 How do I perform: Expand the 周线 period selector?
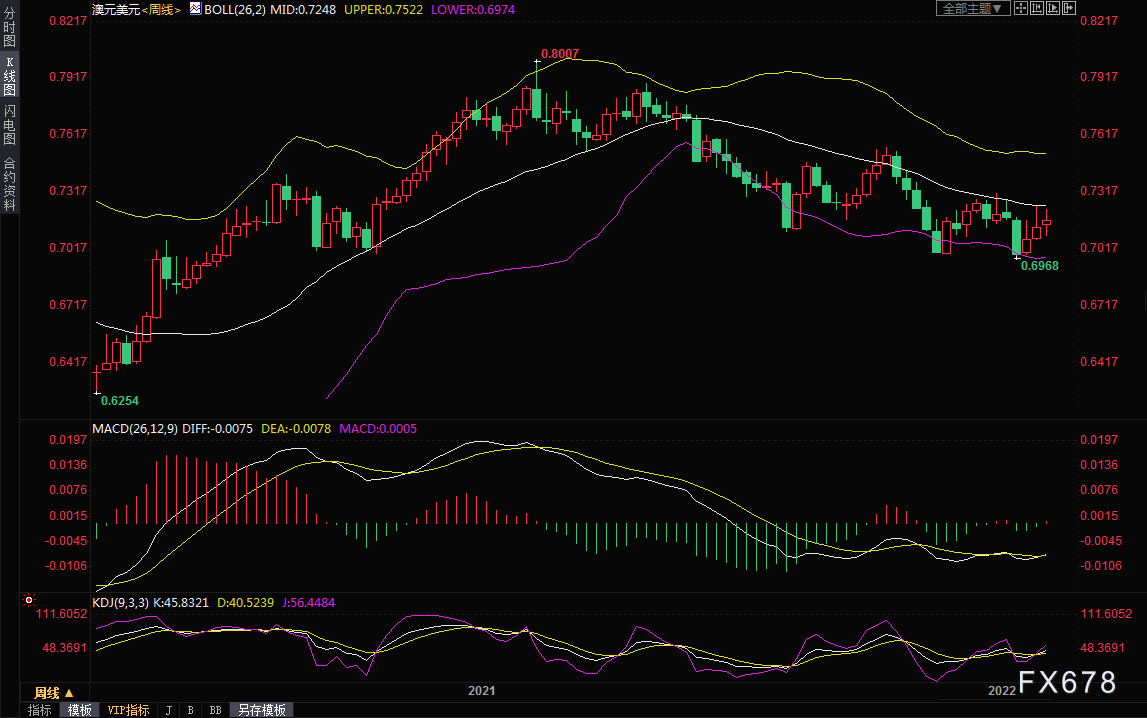(54, 692)
